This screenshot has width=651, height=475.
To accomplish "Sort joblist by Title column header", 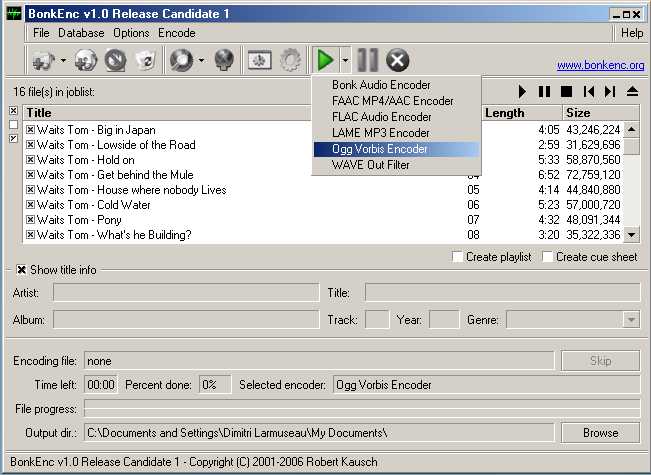I will click(167, 113).
